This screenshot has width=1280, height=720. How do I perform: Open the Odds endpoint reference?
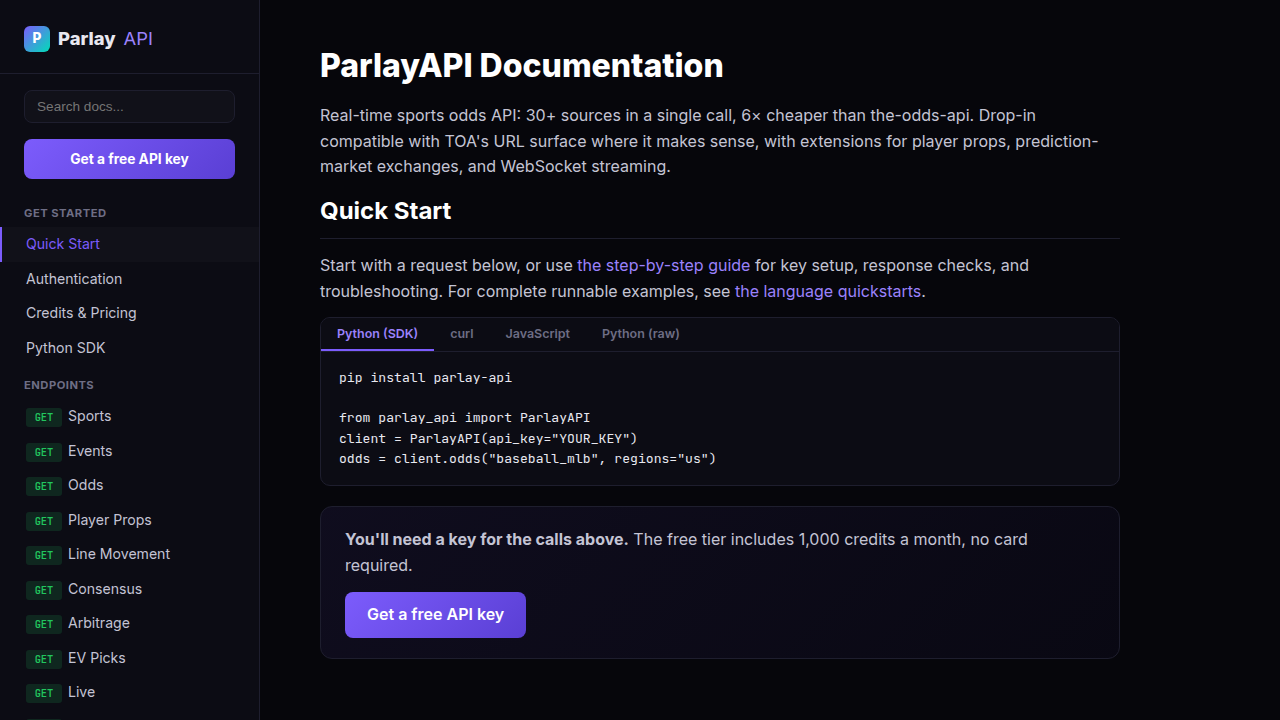point(130,485)
